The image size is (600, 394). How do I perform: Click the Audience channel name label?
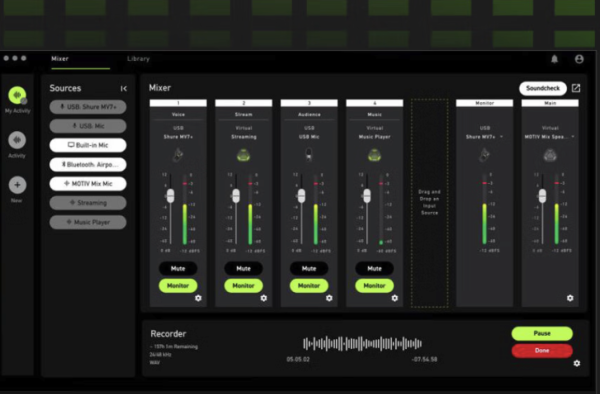click(309, 114)
